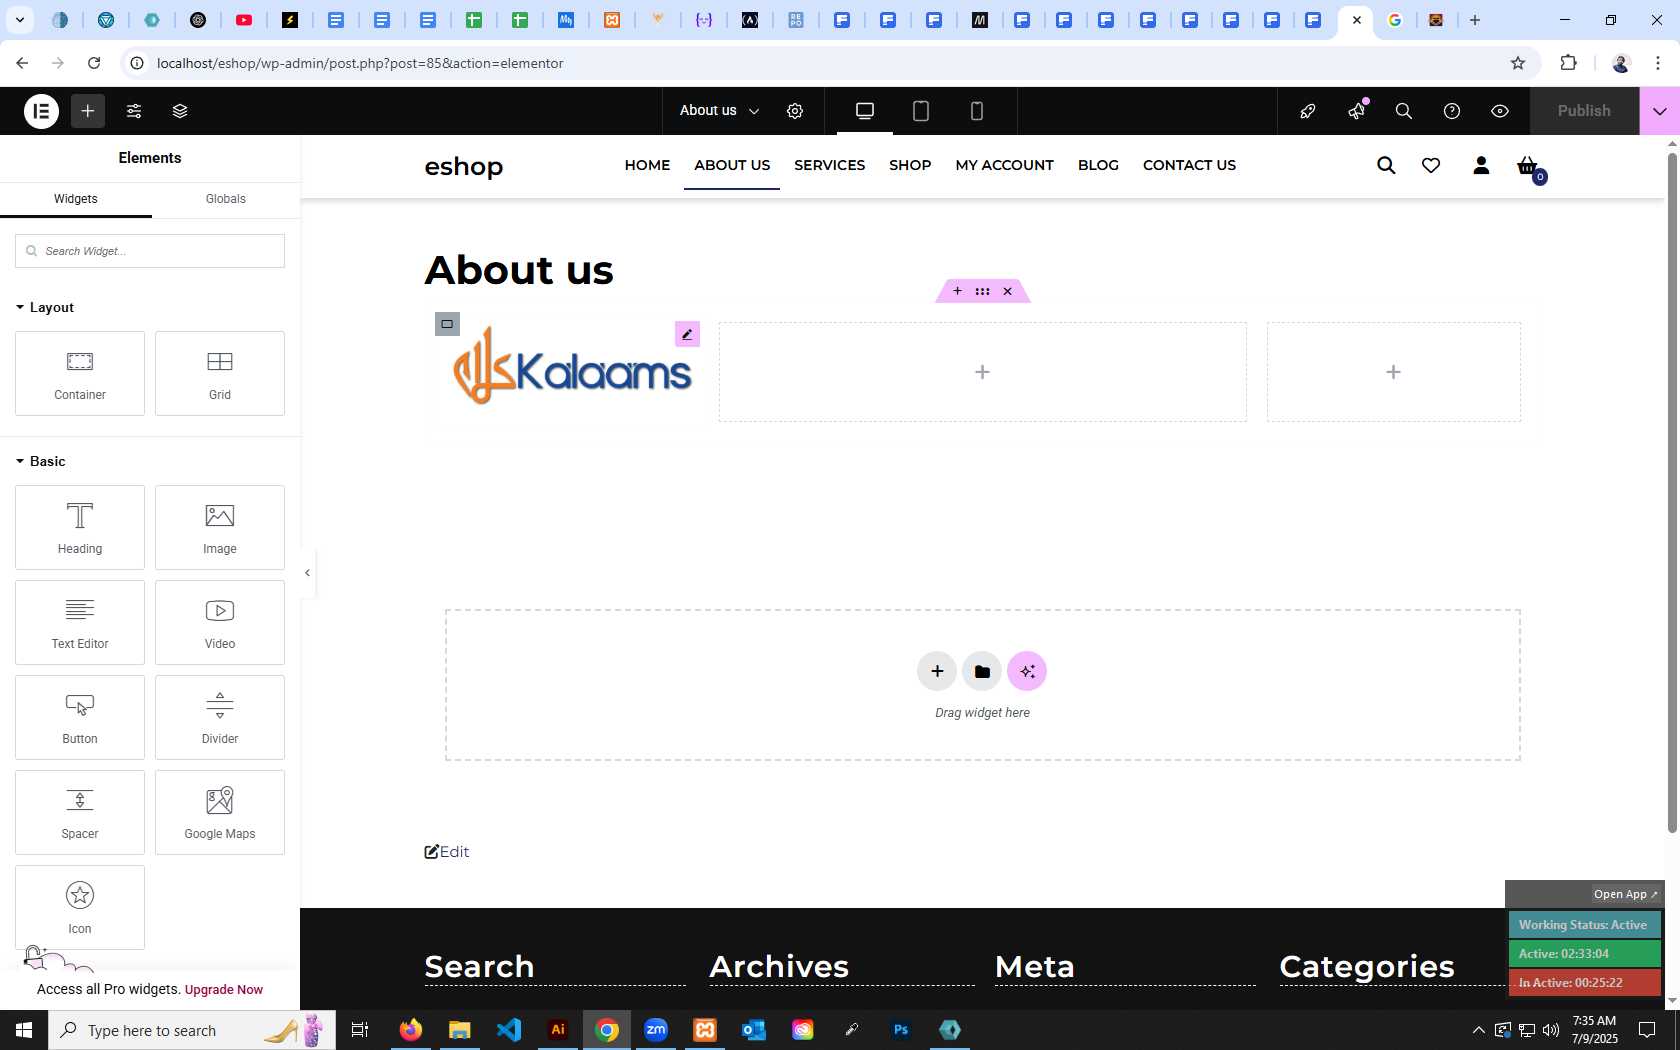Select the Icon widget
This screenshot has height=1050, width=1680.
pyautogui.click(x=80, y=908)
